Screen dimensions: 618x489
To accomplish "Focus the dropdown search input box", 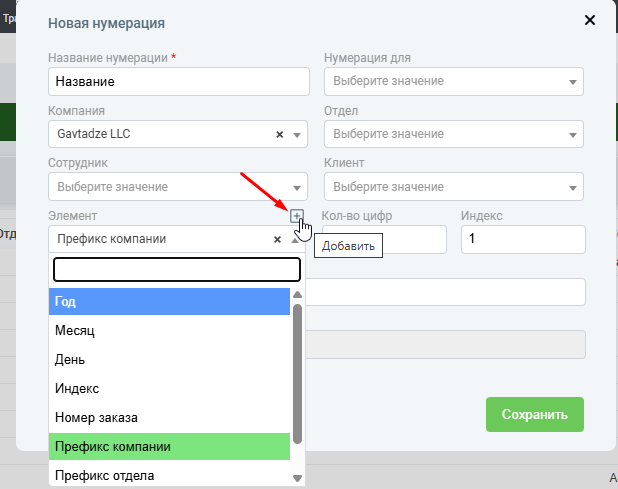I will click(176, 269).
